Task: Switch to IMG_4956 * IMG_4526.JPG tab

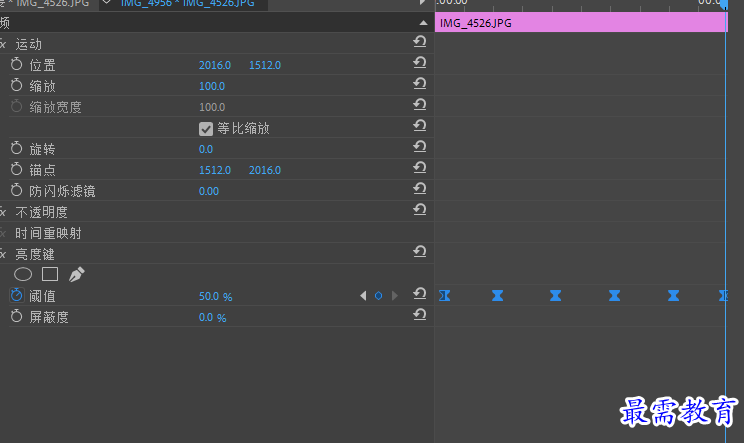Action: coord(187,4)
